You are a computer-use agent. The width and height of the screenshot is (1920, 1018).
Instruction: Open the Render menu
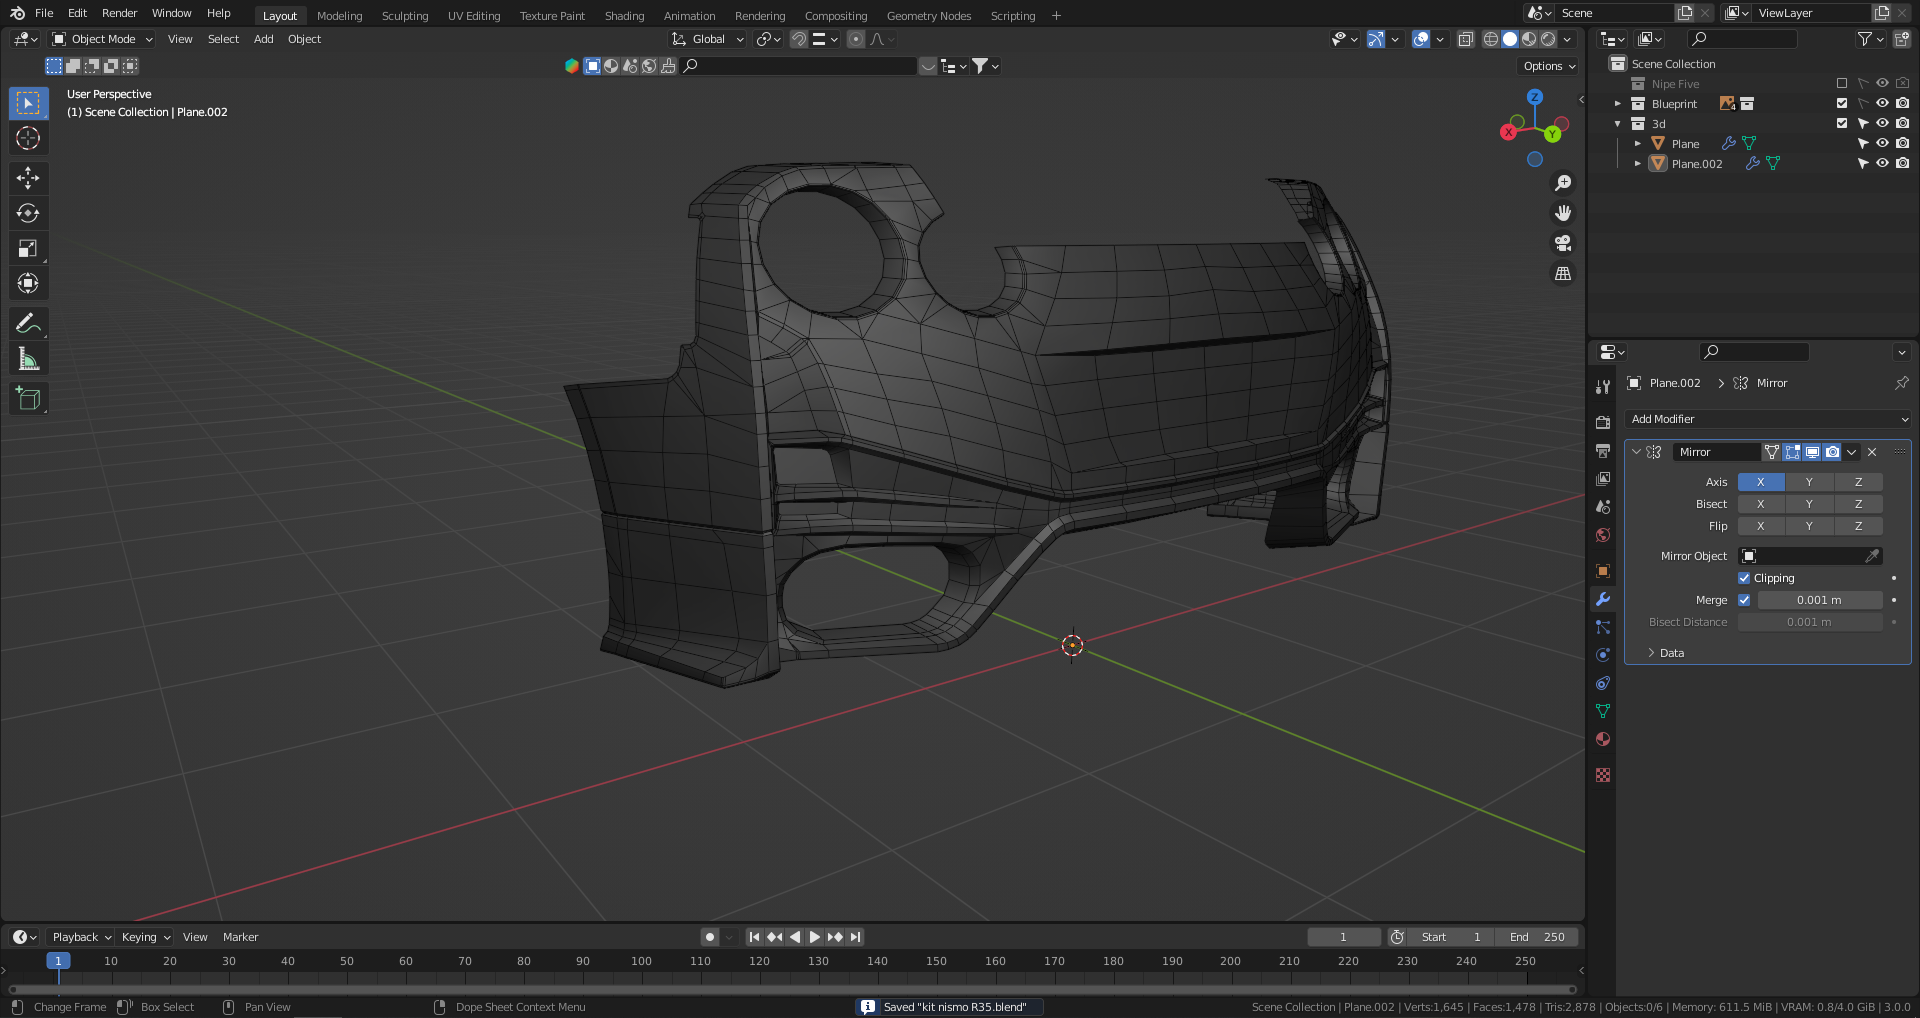click(119, 13)
